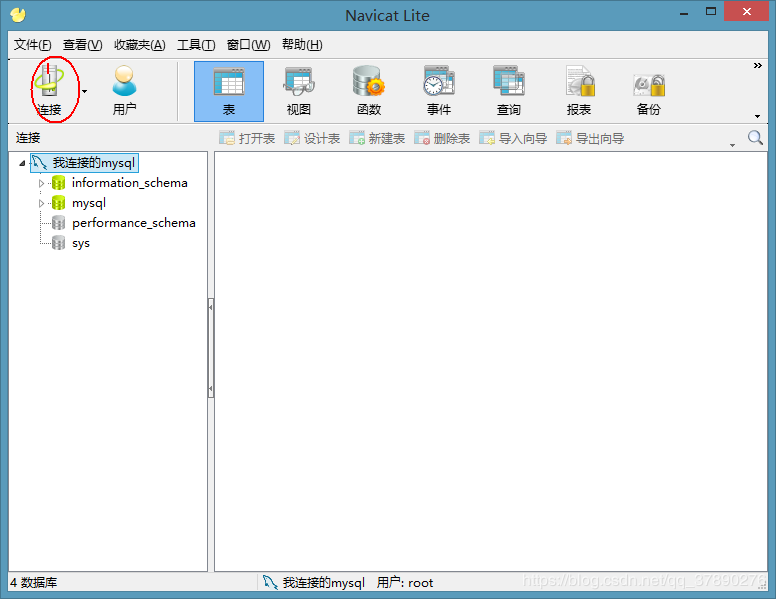Open the dropdown arrow beside 连接 button
This screenshot has height=599, width=776.
pos(85,92)
